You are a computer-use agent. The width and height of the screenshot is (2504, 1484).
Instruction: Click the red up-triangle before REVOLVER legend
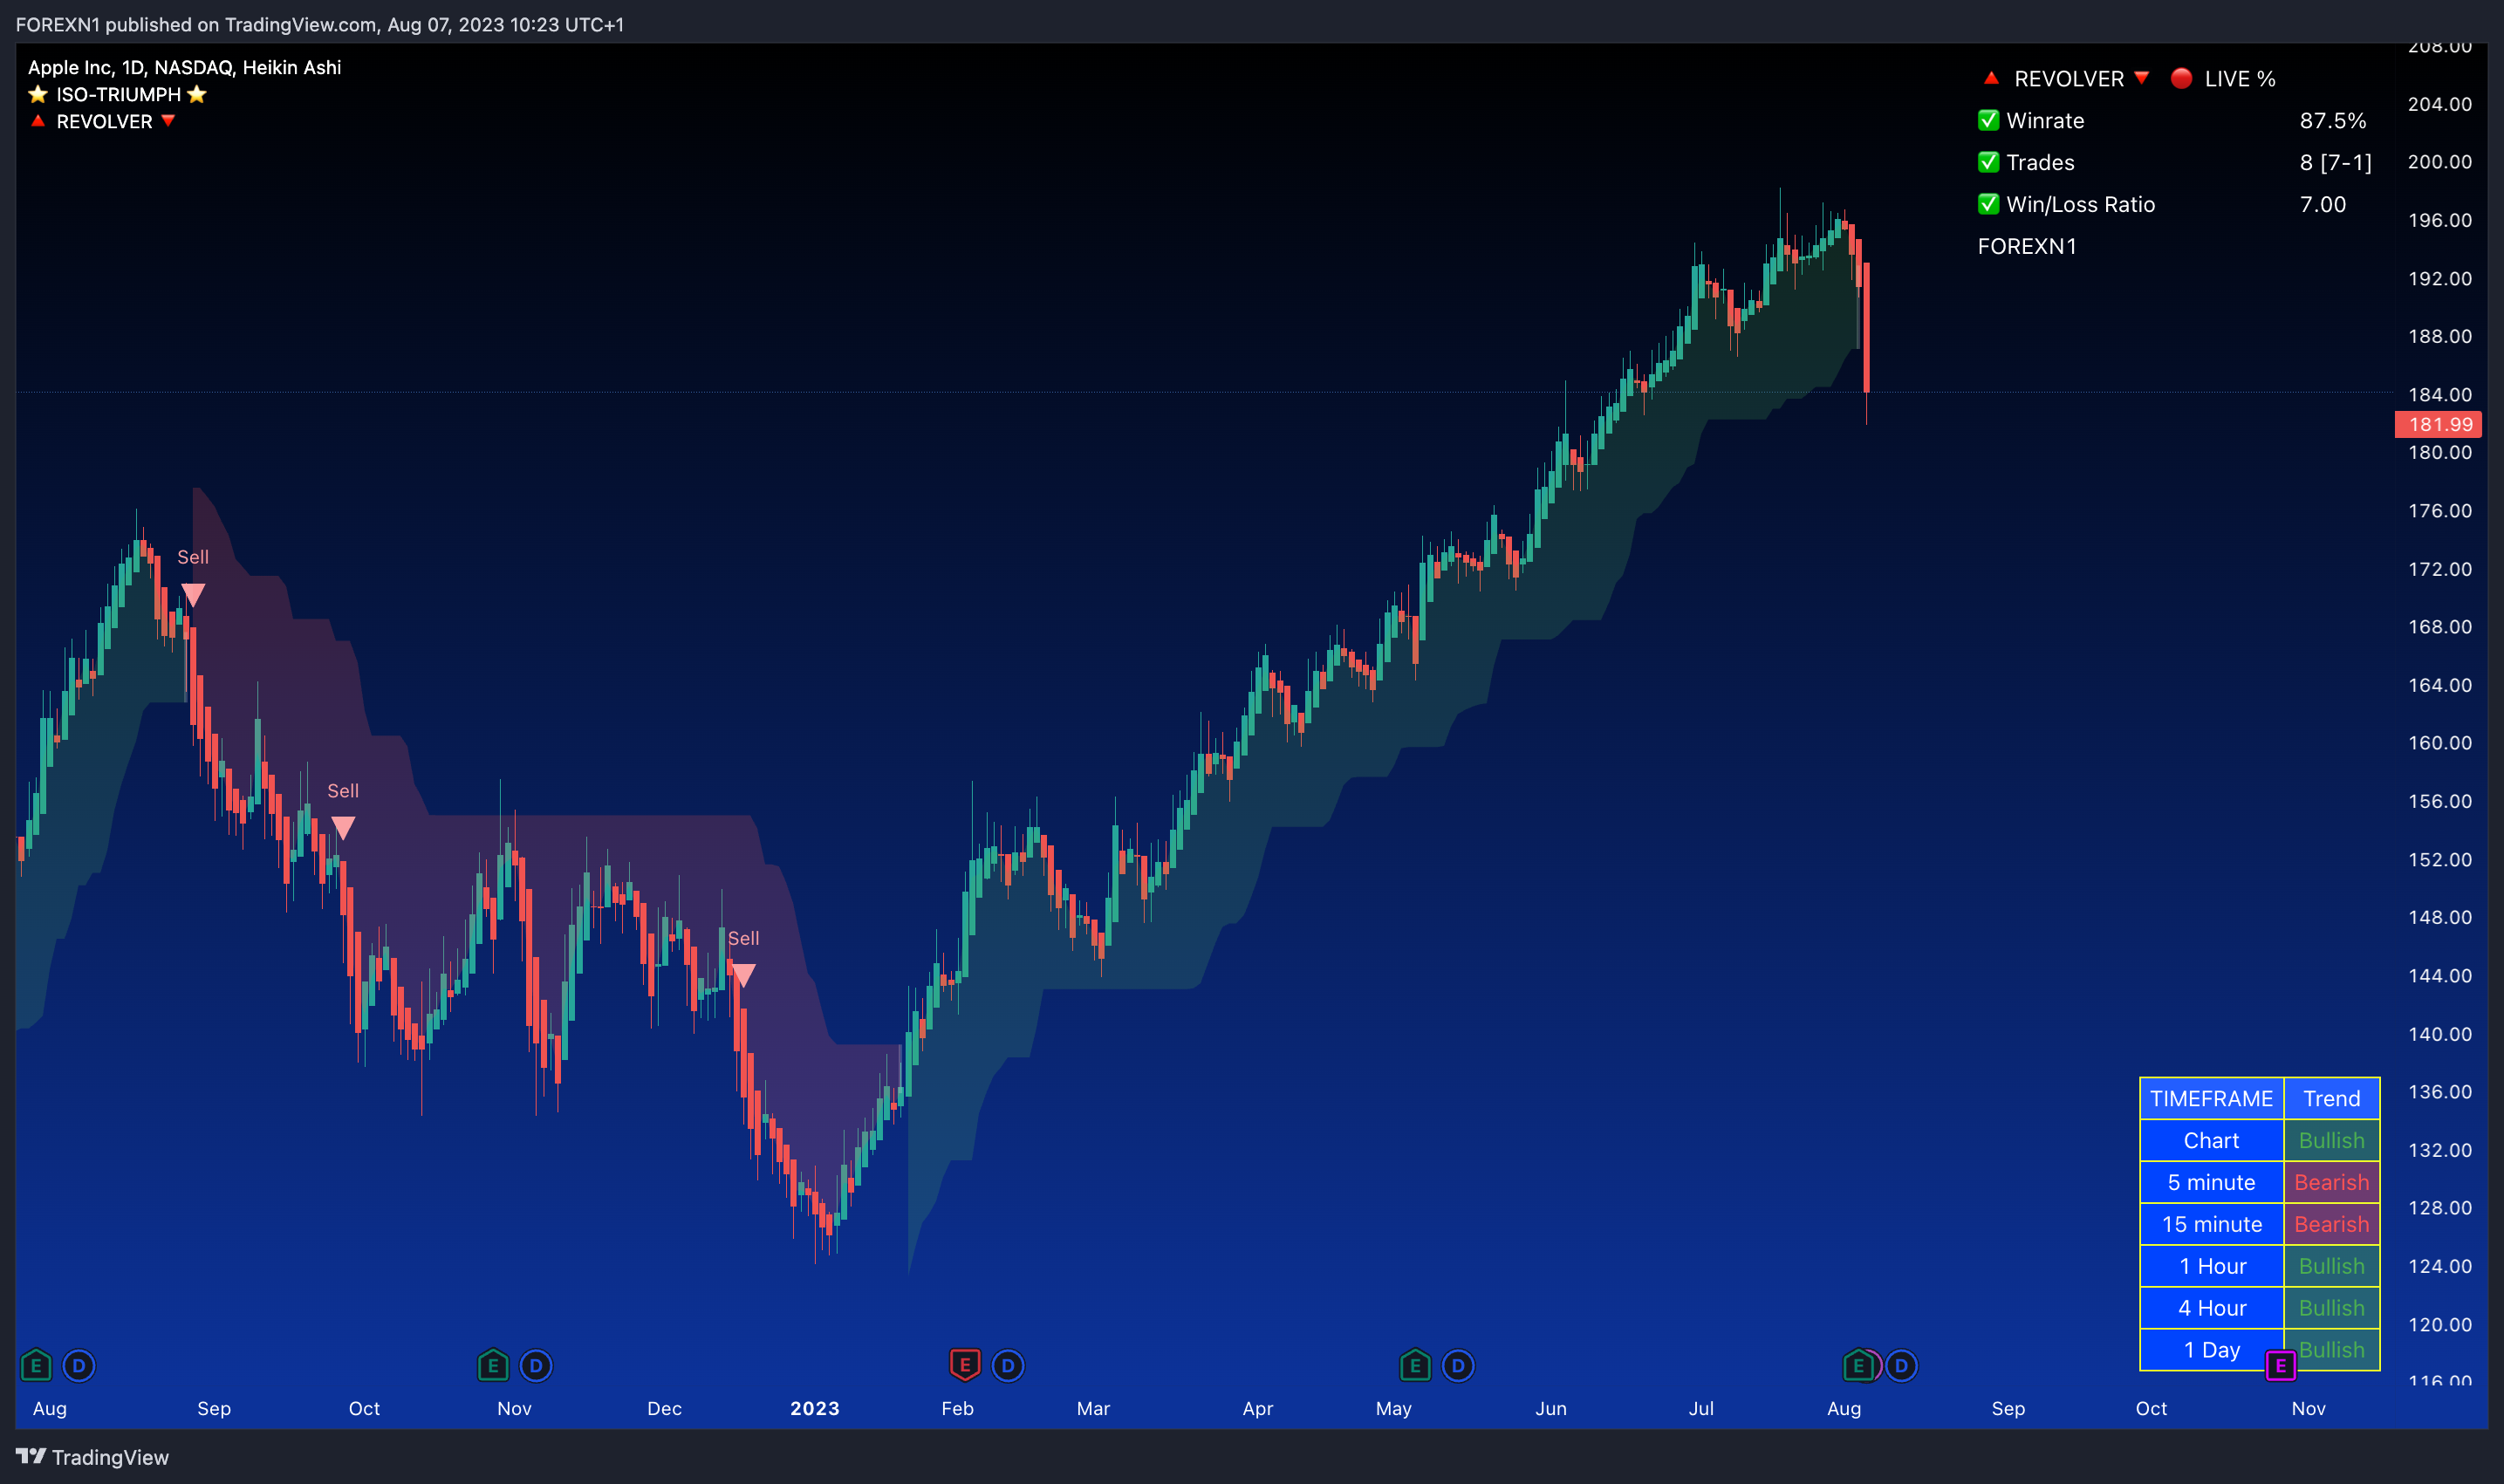click(38, 121)
